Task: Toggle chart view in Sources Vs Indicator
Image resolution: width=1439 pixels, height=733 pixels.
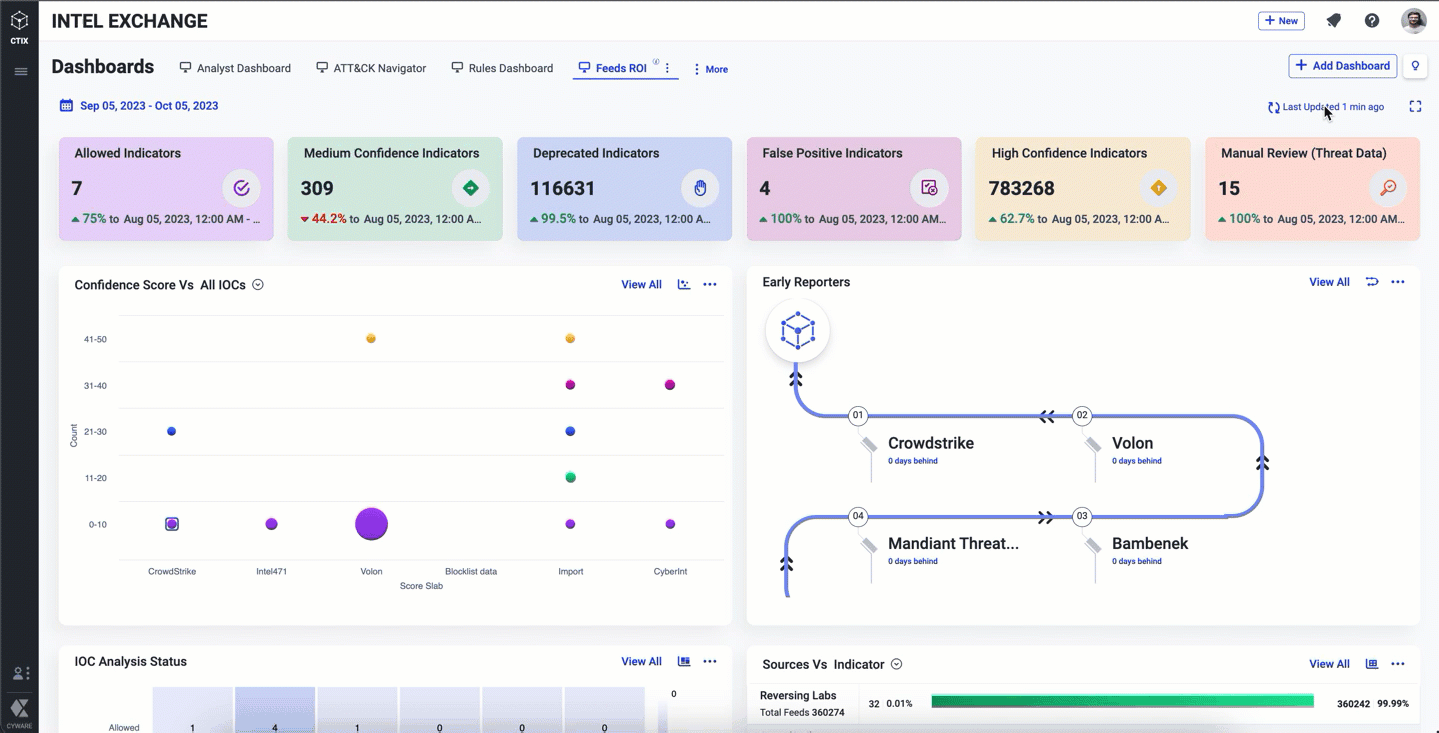Action: pyautogui.click(x=1372, y=664)
